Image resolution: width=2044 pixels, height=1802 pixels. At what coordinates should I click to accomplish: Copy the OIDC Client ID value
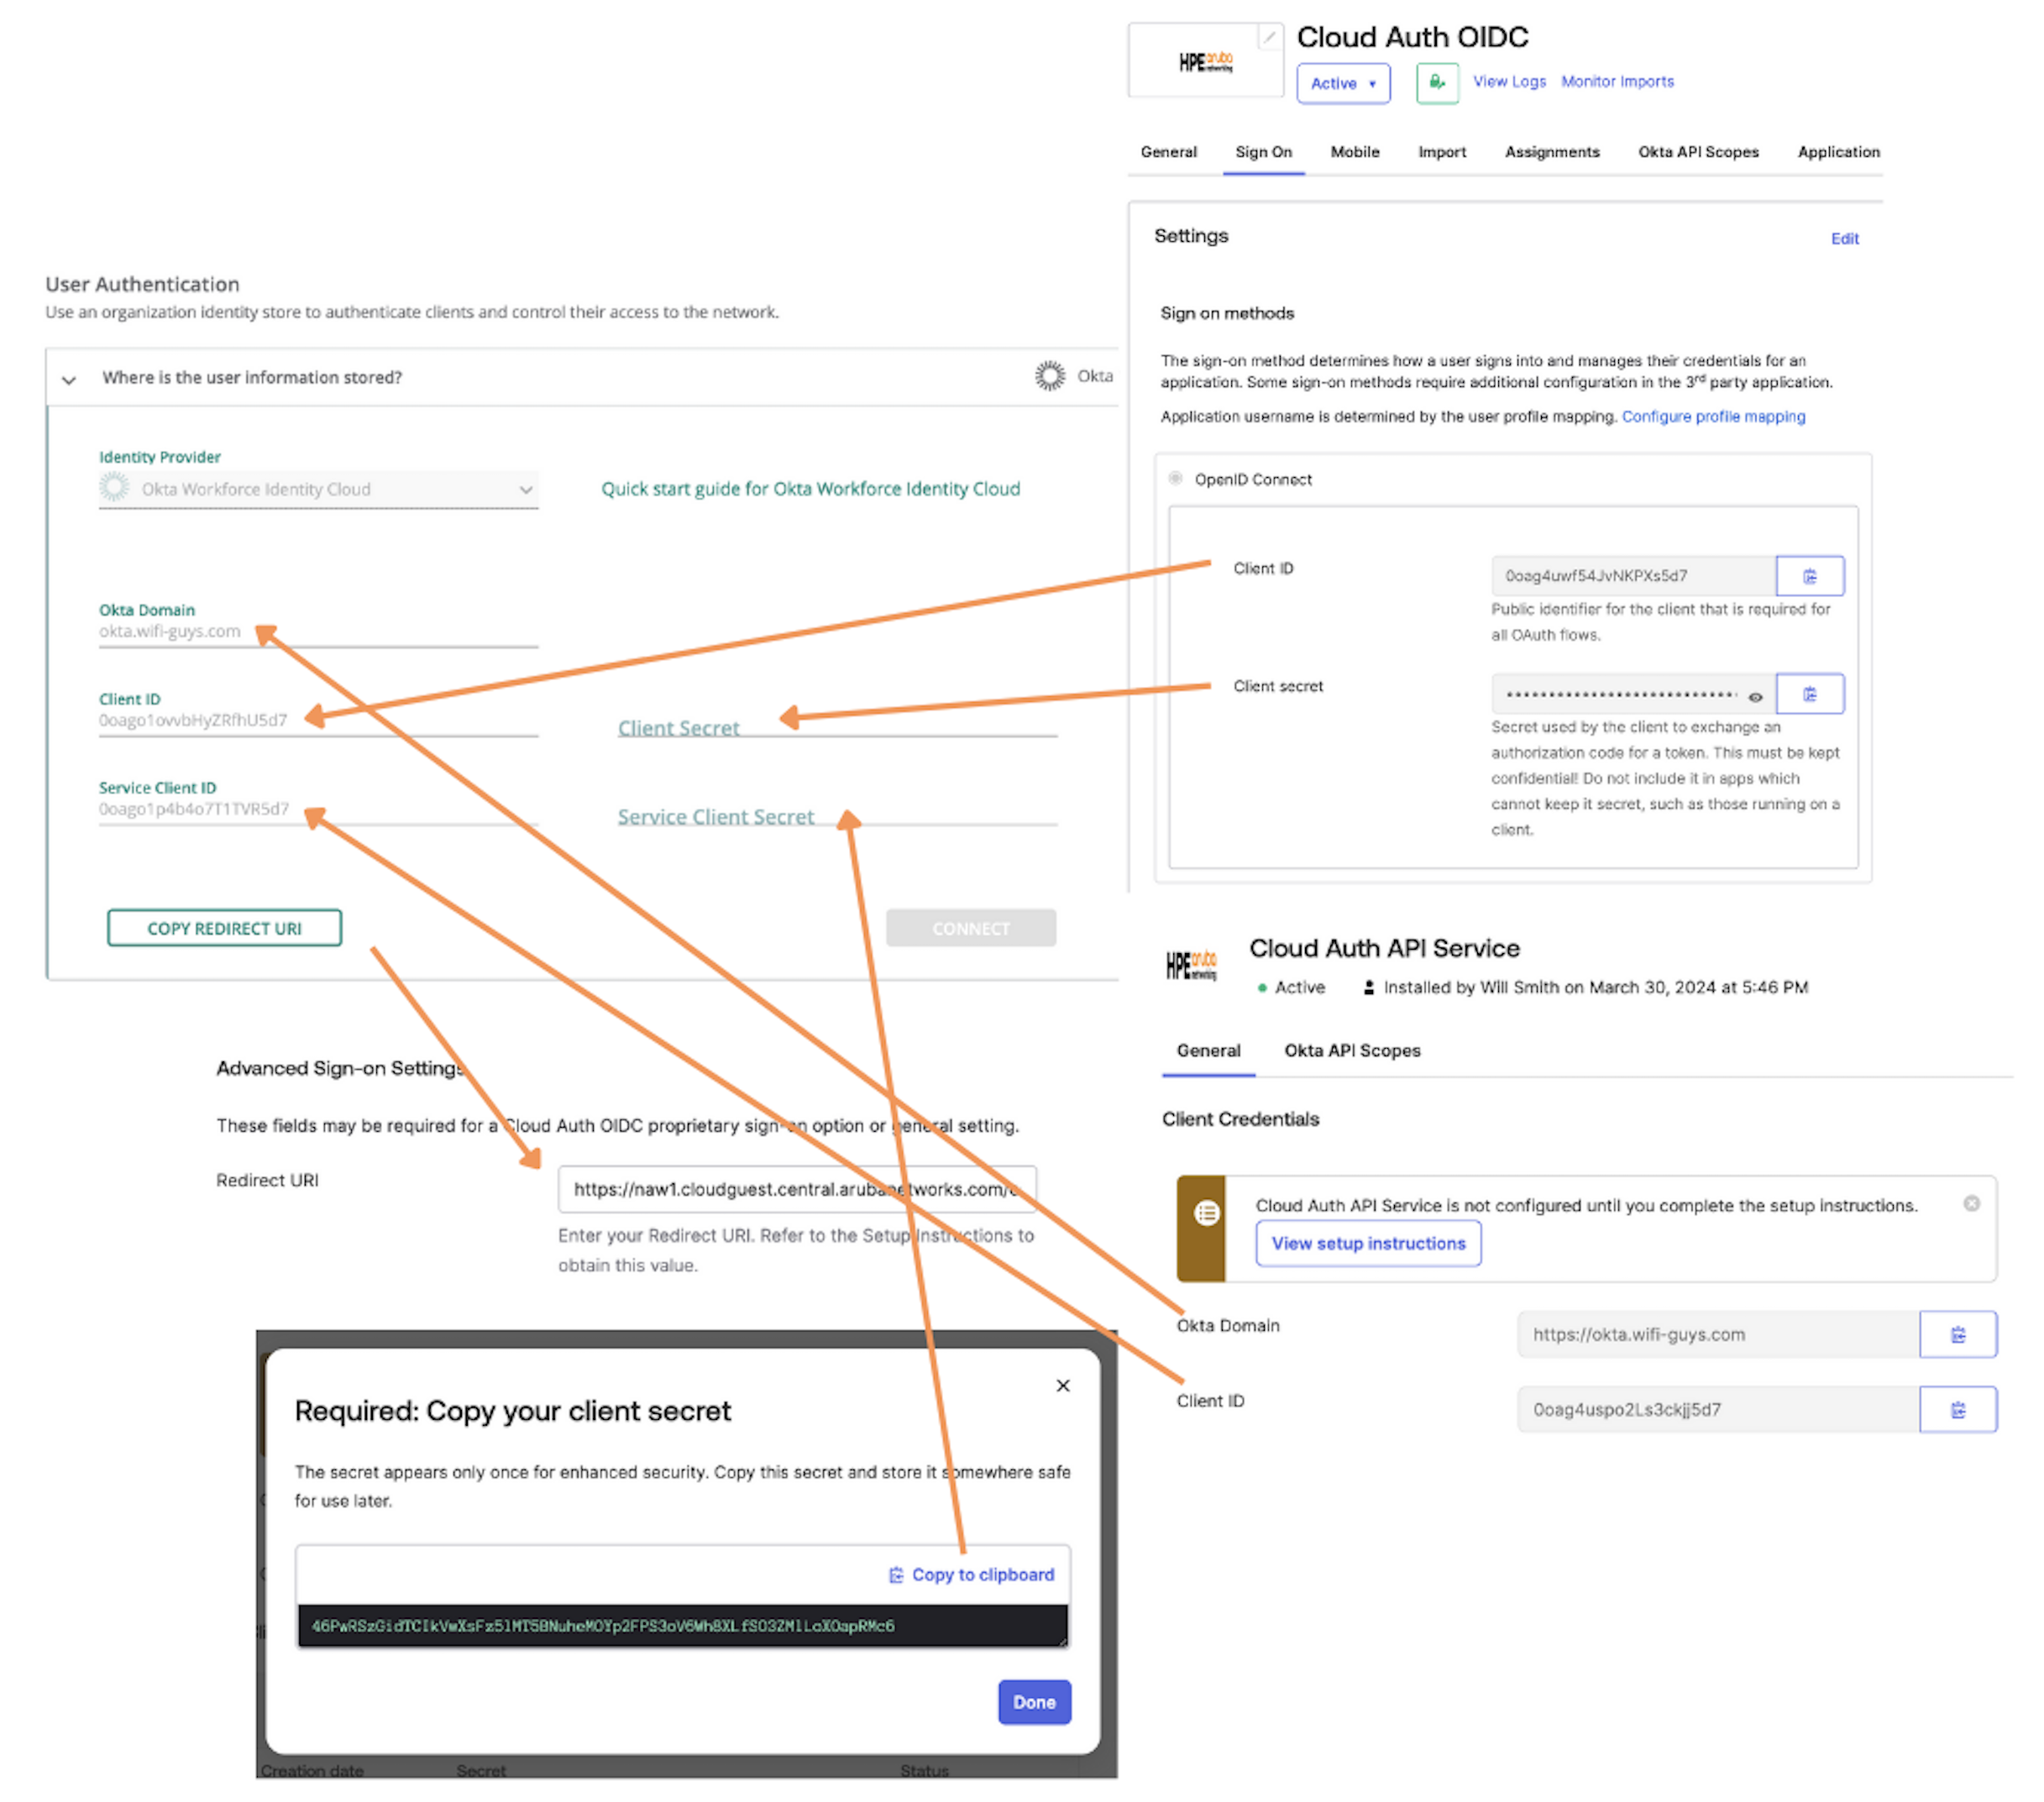[x=1809, y=576]
